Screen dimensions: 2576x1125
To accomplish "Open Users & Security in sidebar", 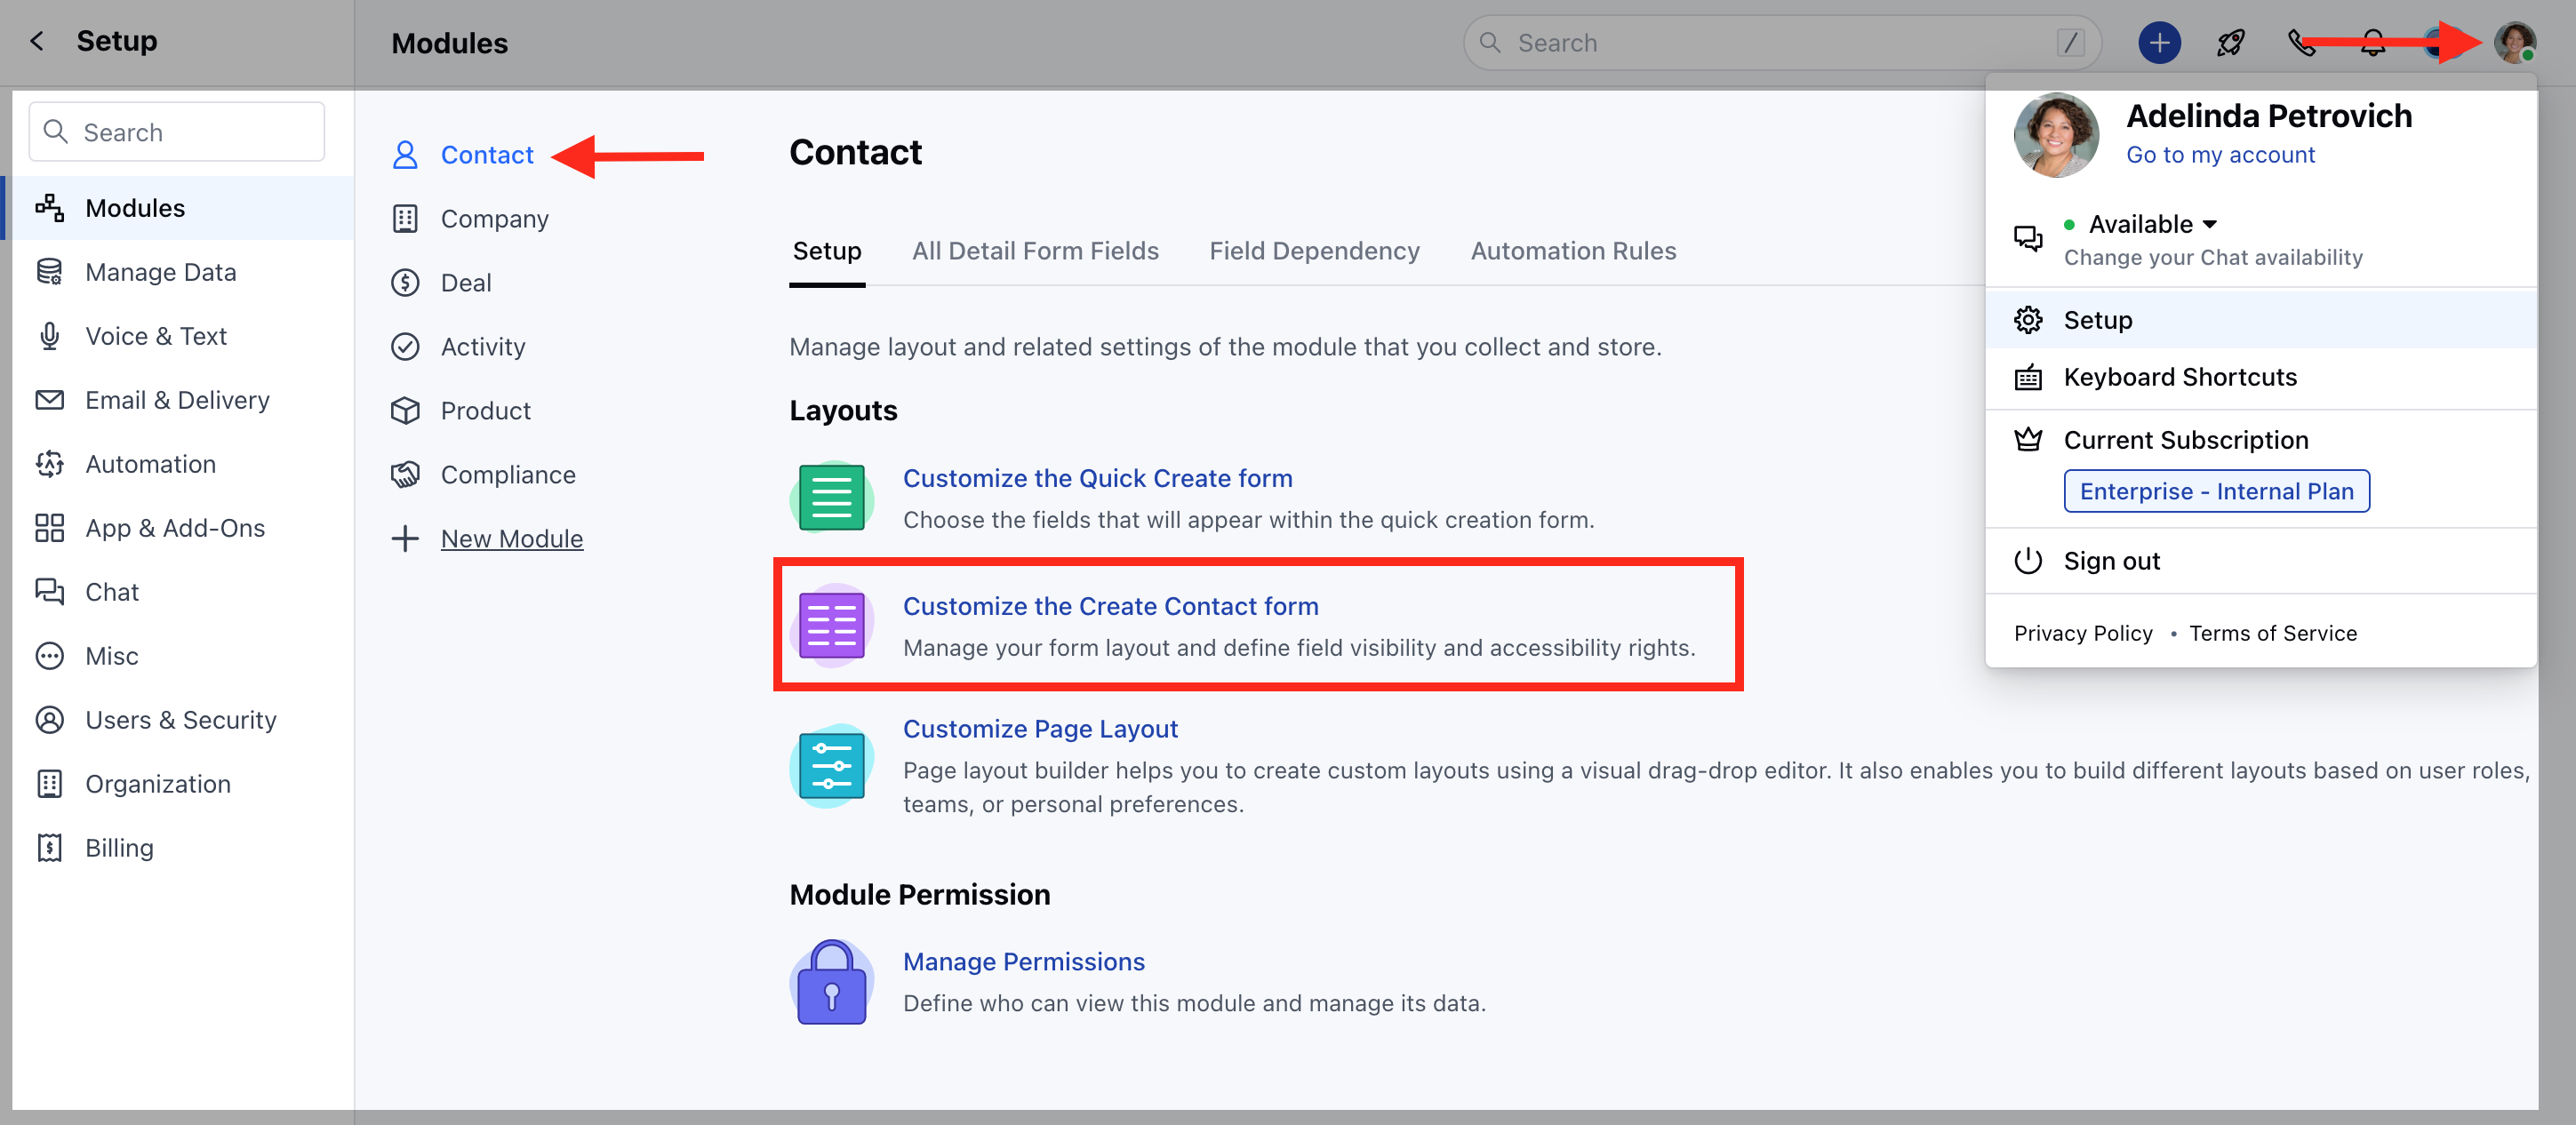I will tap(180, 720).
